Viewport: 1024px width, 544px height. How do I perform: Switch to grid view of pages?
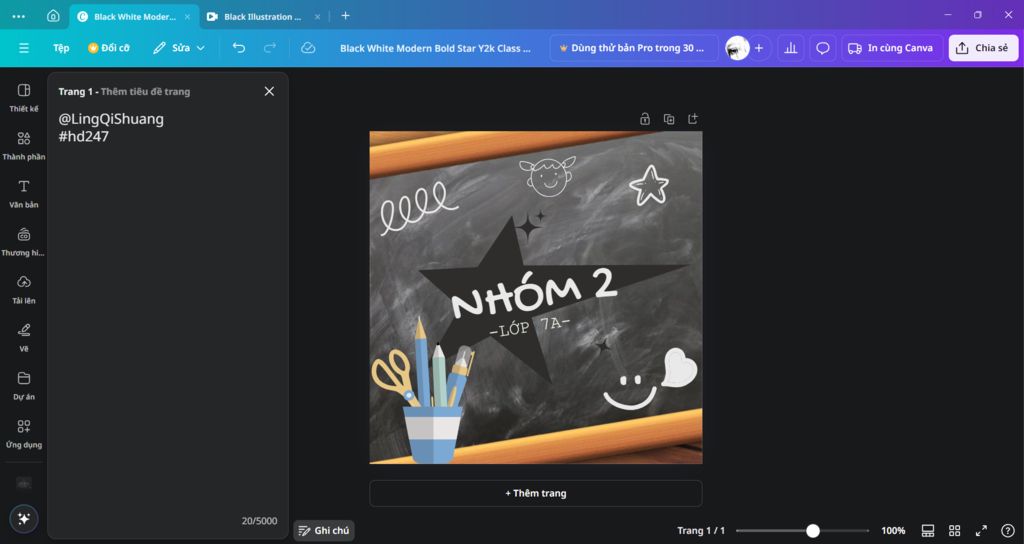pos(955,530)
